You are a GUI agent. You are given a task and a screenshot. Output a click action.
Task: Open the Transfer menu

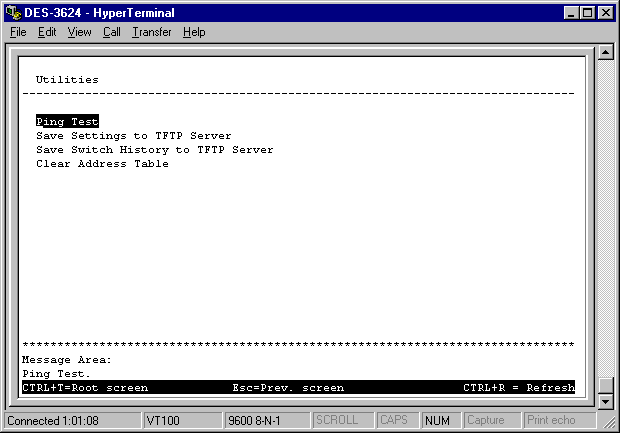151,32
